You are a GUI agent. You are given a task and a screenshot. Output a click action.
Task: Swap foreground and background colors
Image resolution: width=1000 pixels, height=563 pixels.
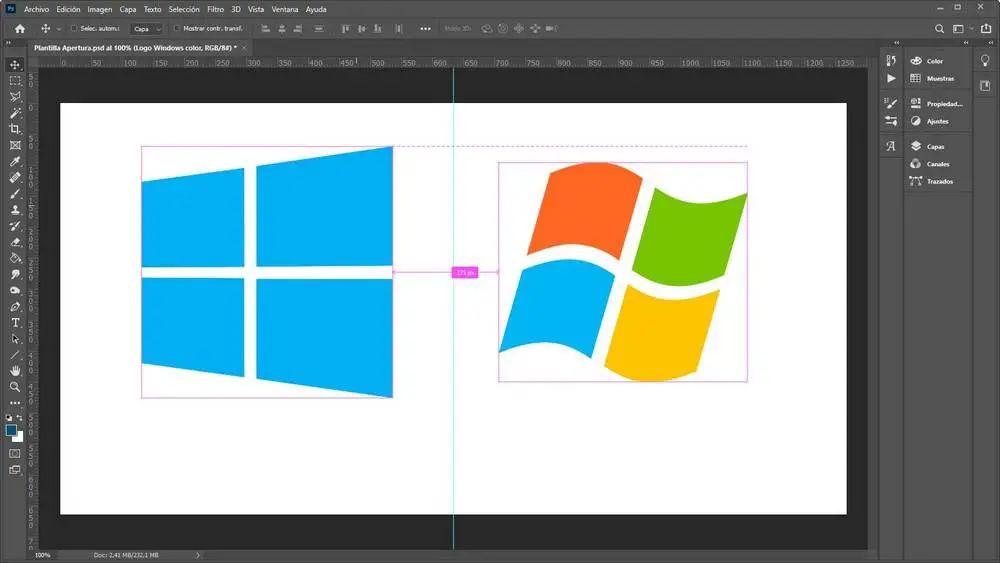[20, 418]
